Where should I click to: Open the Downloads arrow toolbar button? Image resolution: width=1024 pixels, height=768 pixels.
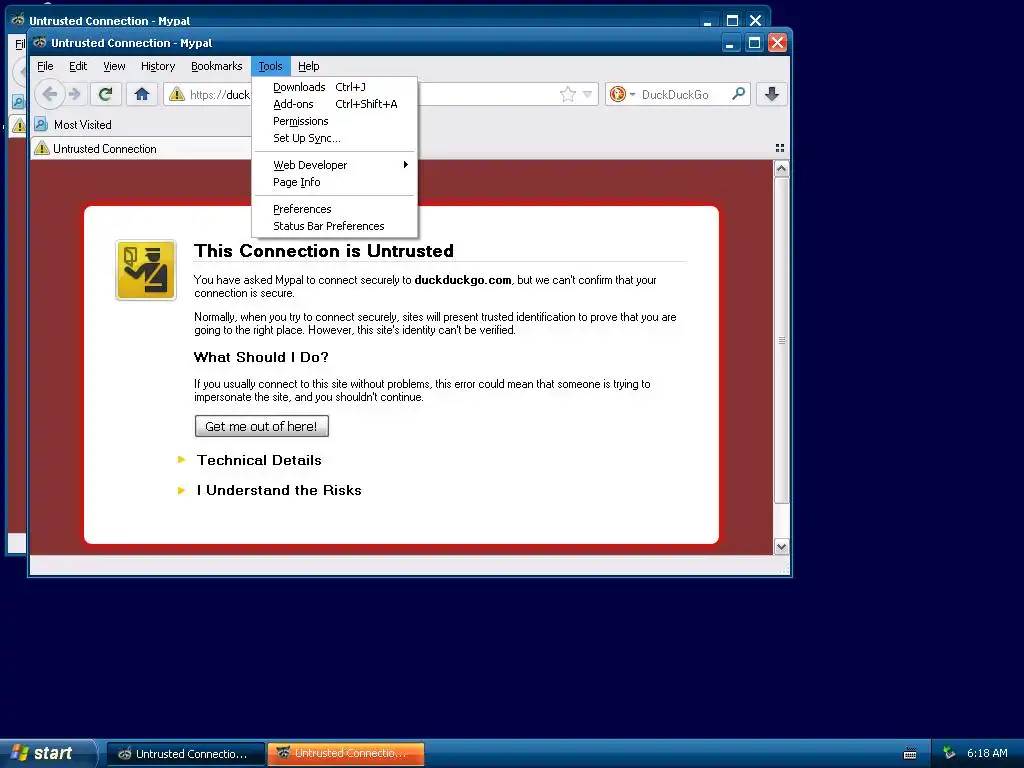[x=772, y=95]
